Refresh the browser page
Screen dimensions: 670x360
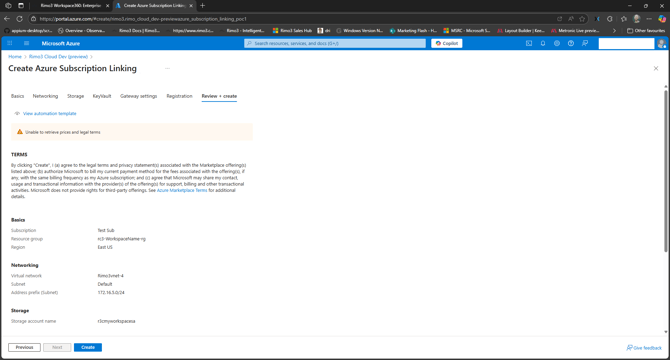19,19
